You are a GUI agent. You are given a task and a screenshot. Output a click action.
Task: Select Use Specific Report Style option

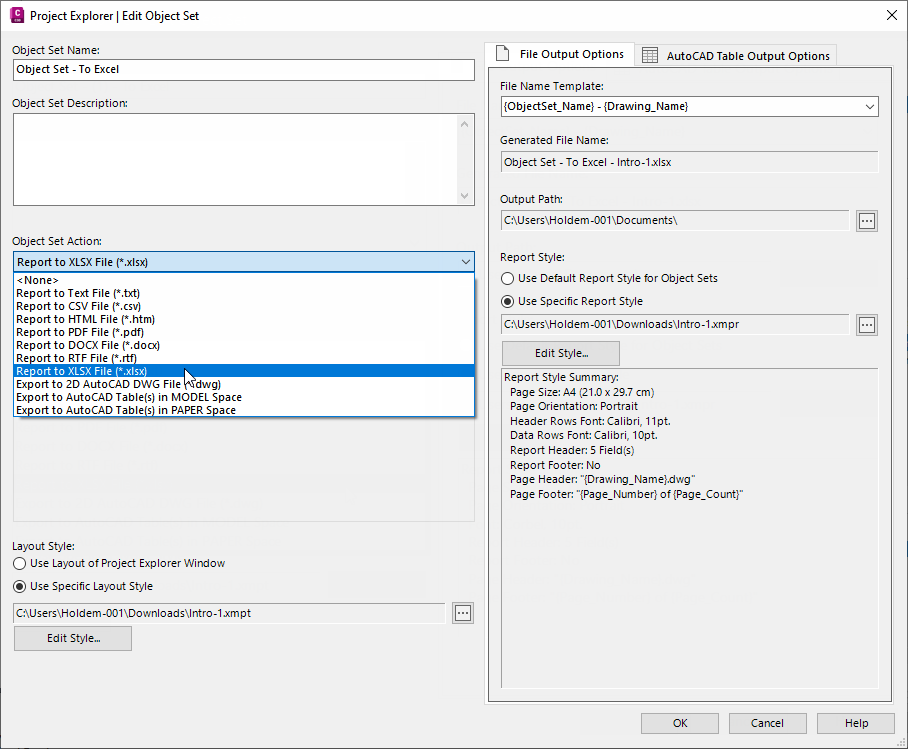click(508, 301)
